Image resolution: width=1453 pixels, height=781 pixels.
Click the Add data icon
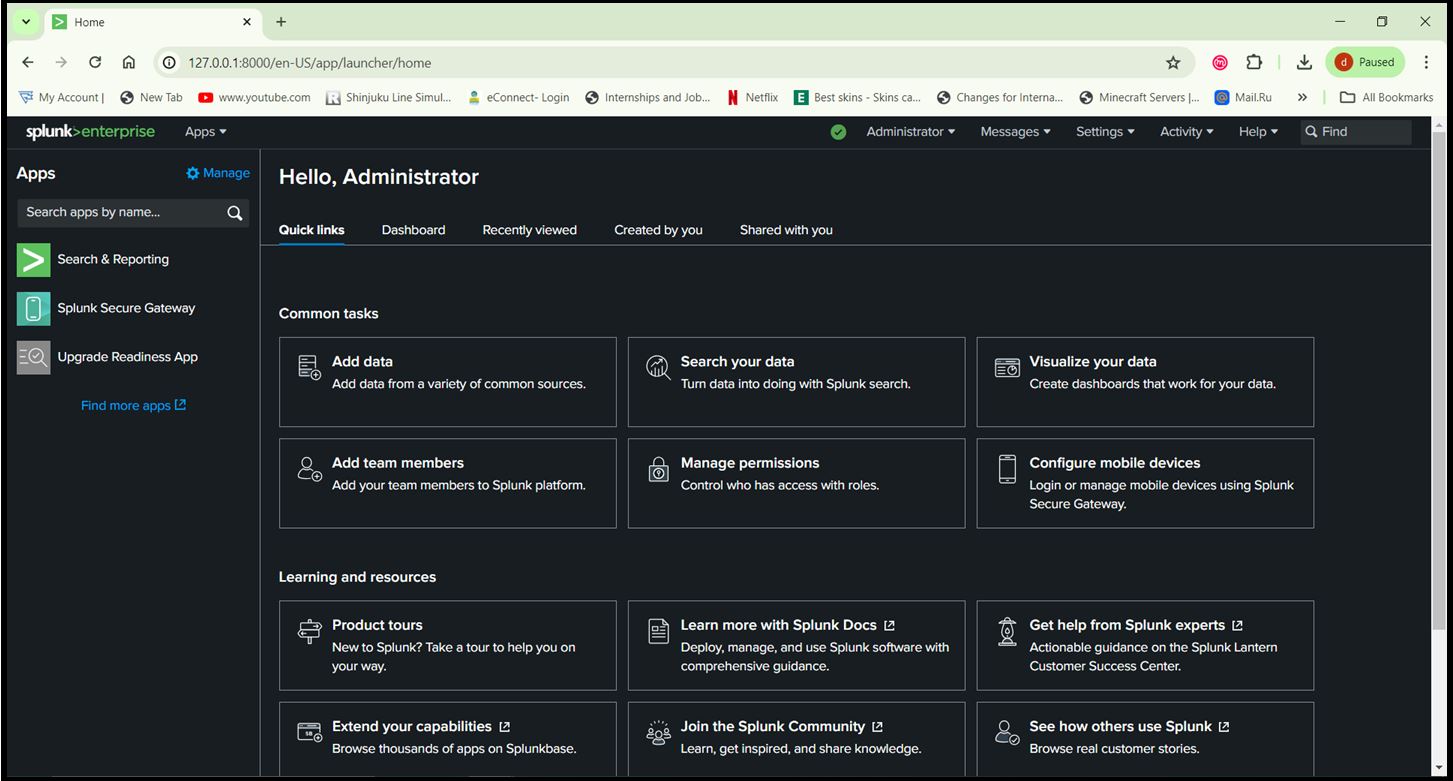(308, 368)
